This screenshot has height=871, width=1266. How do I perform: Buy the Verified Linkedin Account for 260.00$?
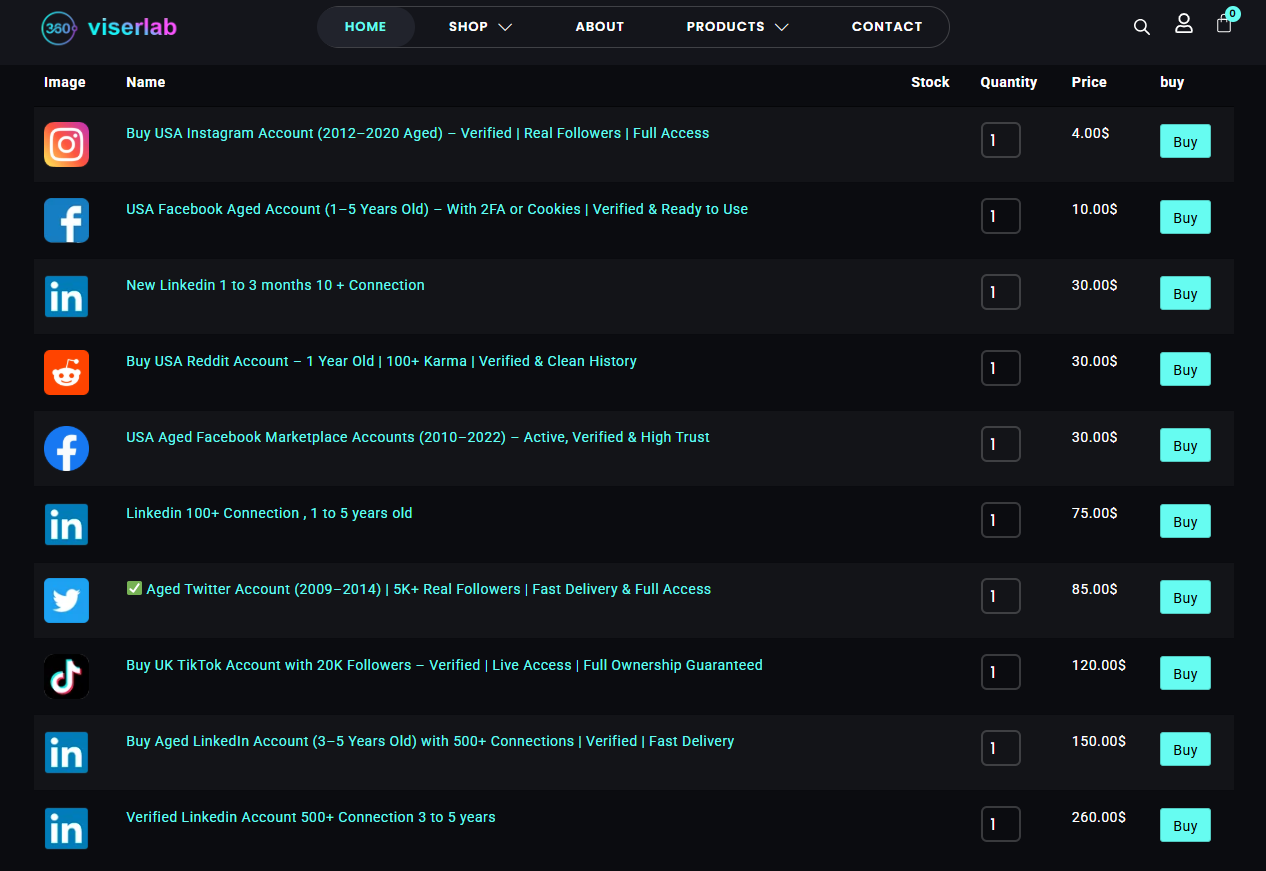coord(1185,826)
